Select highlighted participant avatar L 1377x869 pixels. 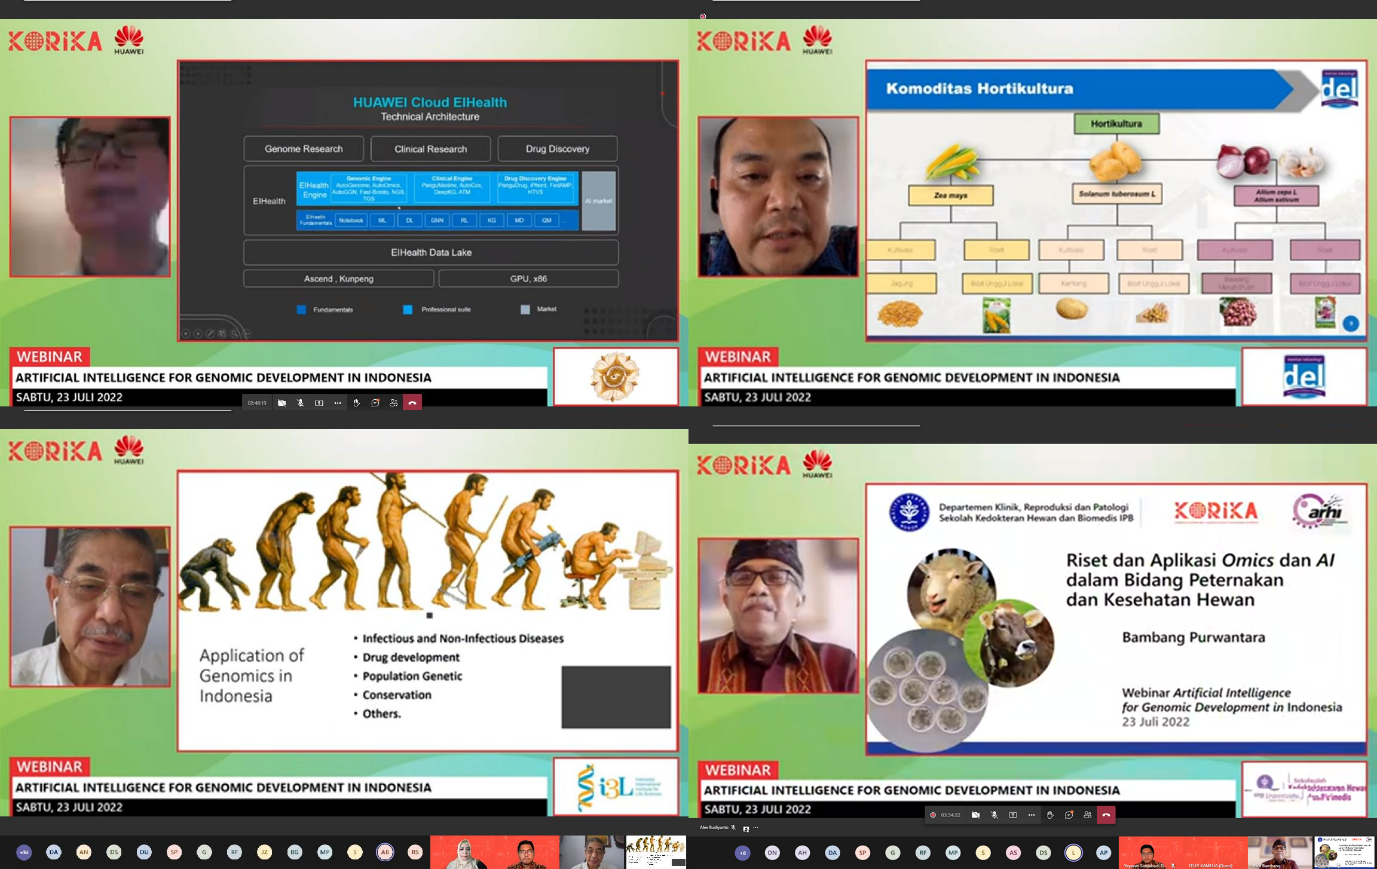pyautogui.click(x=1074, y=853)
